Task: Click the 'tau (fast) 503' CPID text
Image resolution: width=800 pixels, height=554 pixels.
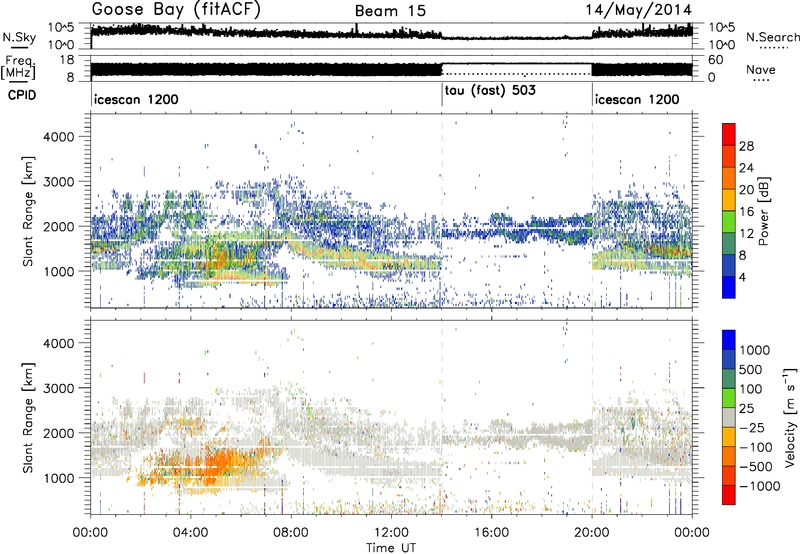Action: pos(490,91)
